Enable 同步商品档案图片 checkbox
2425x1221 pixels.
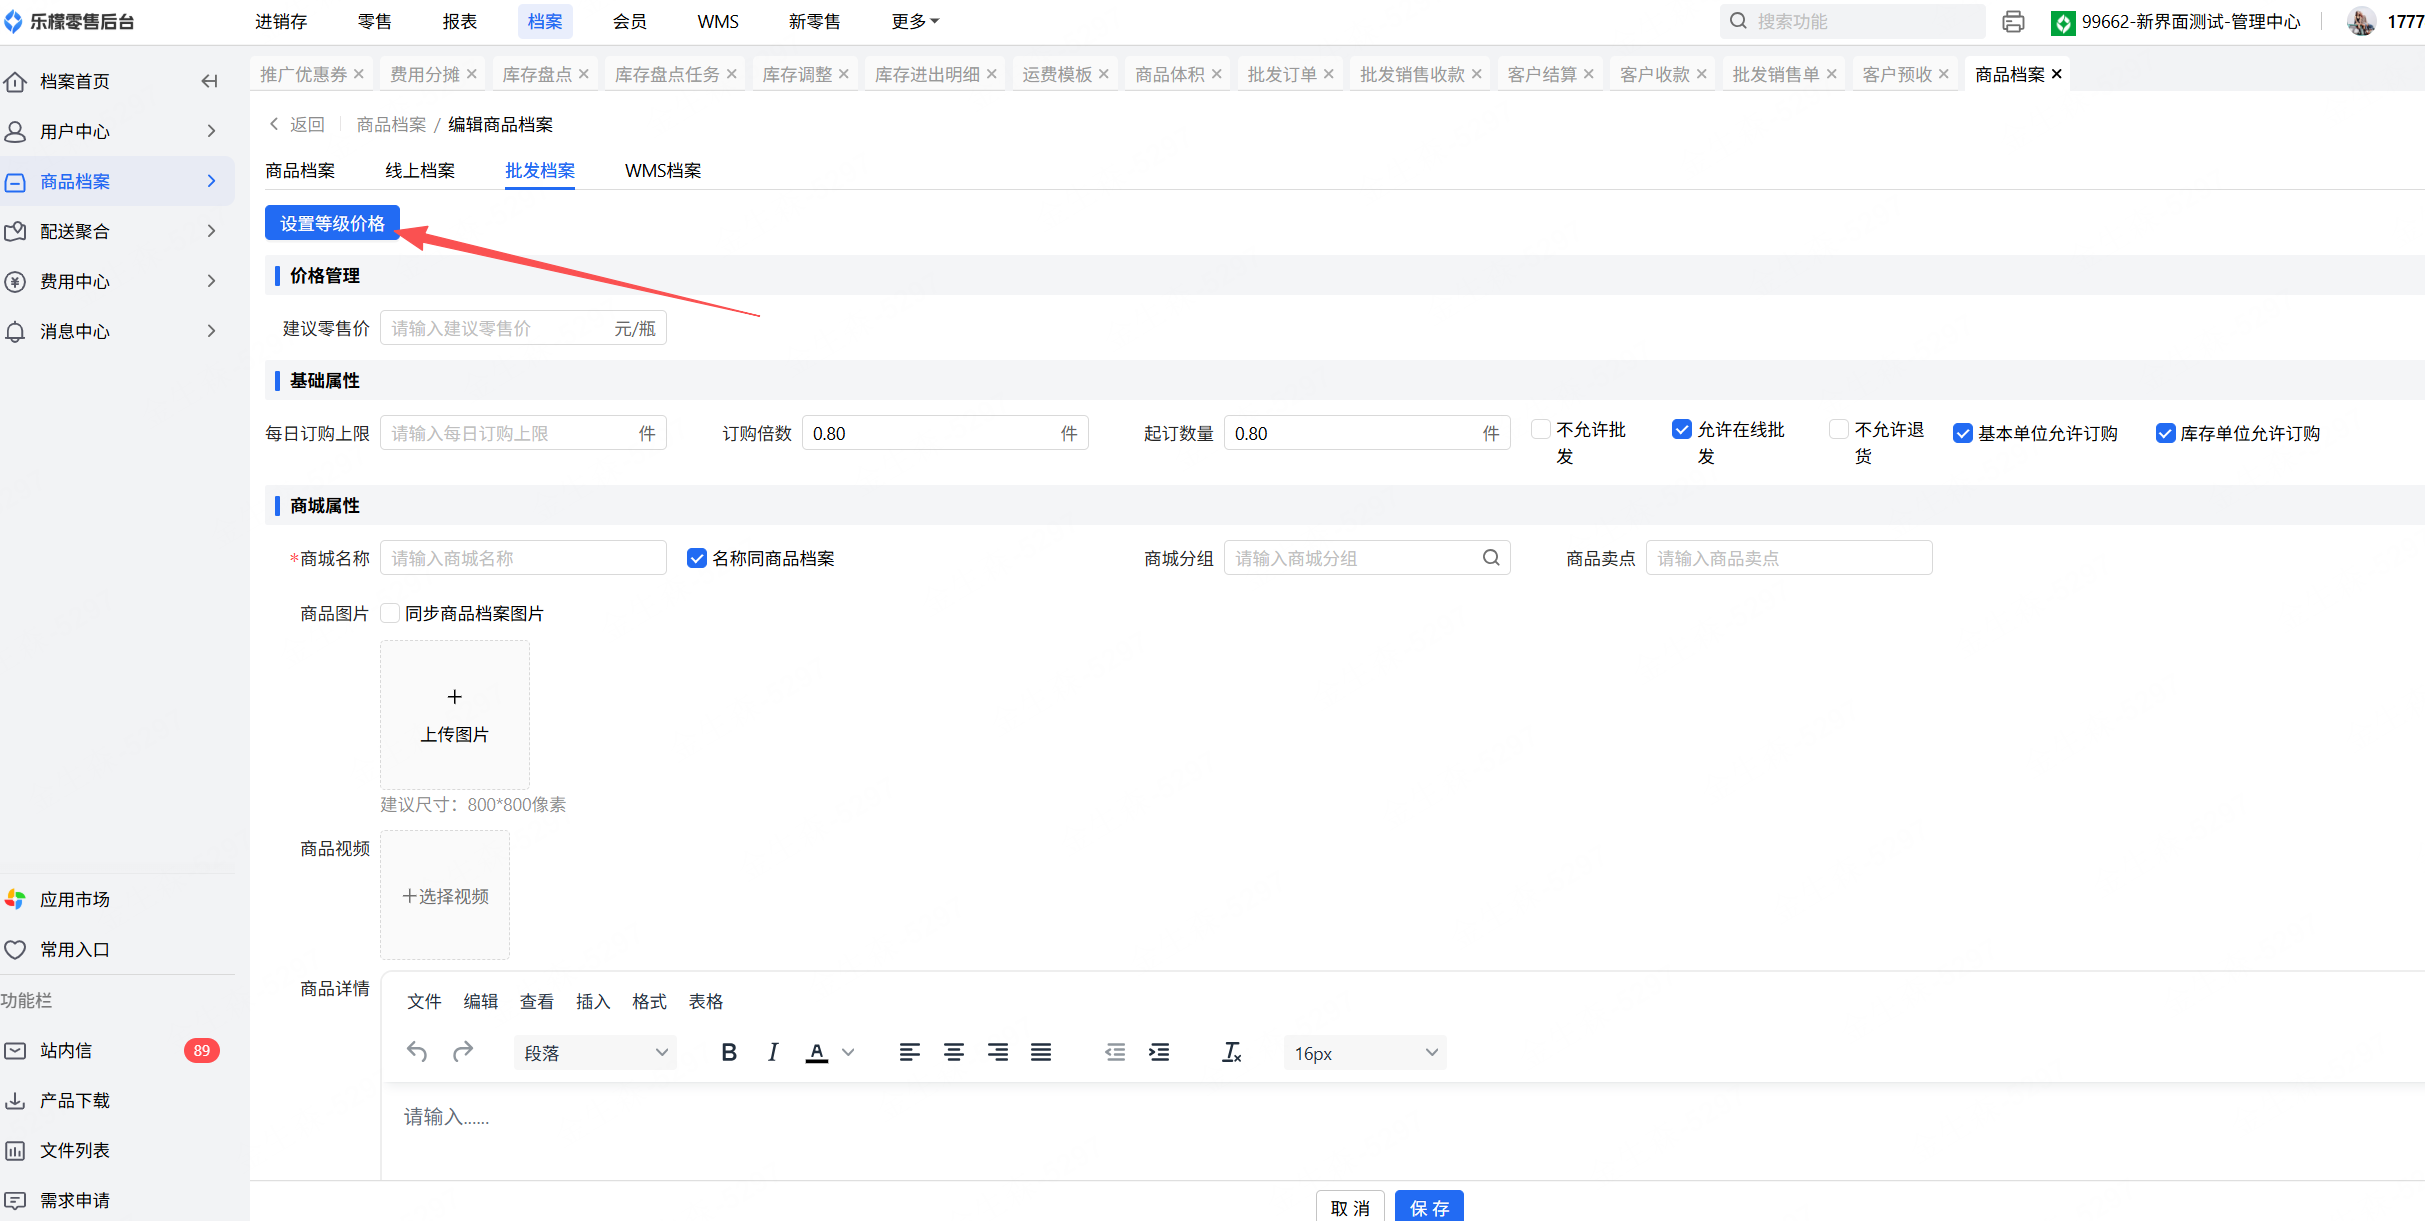pos(391,613)
